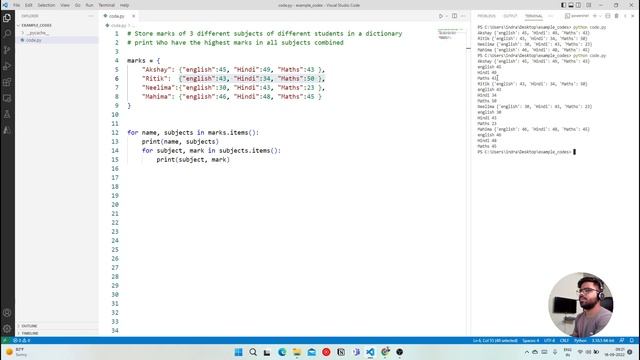The image size is (640, 360).
Task: Click the terminal command prompt line
Action: coord(527,152)
